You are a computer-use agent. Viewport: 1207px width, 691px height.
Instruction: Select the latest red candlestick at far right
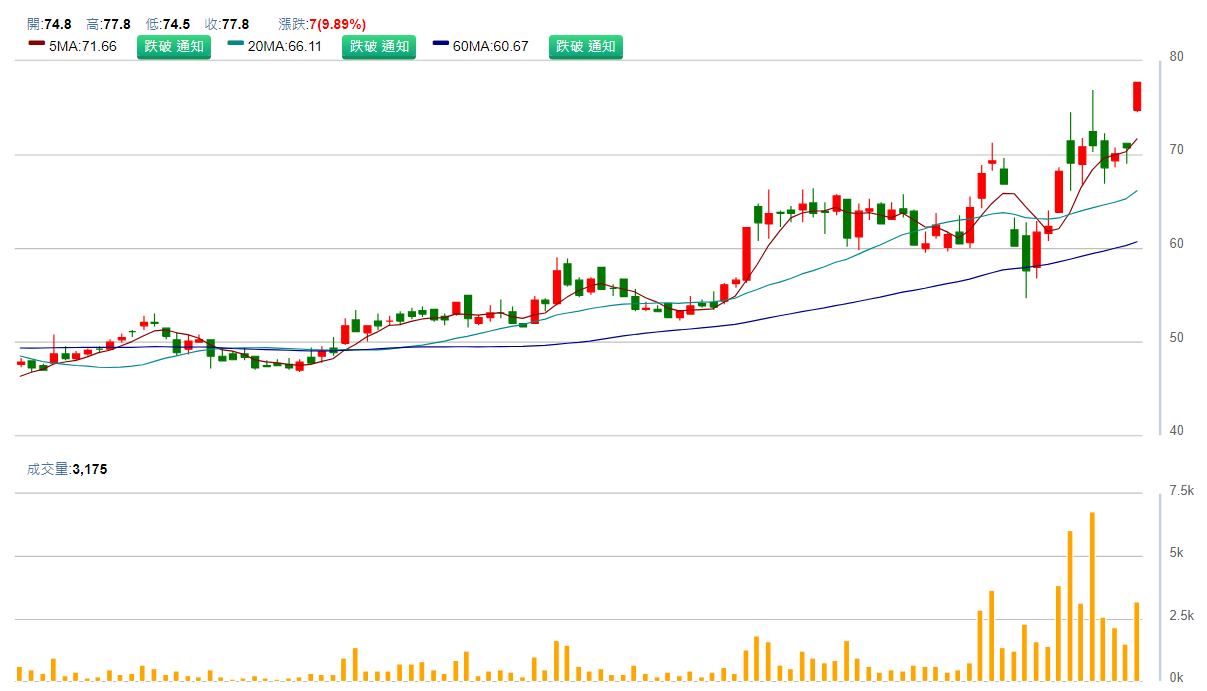coord(1137,96)
